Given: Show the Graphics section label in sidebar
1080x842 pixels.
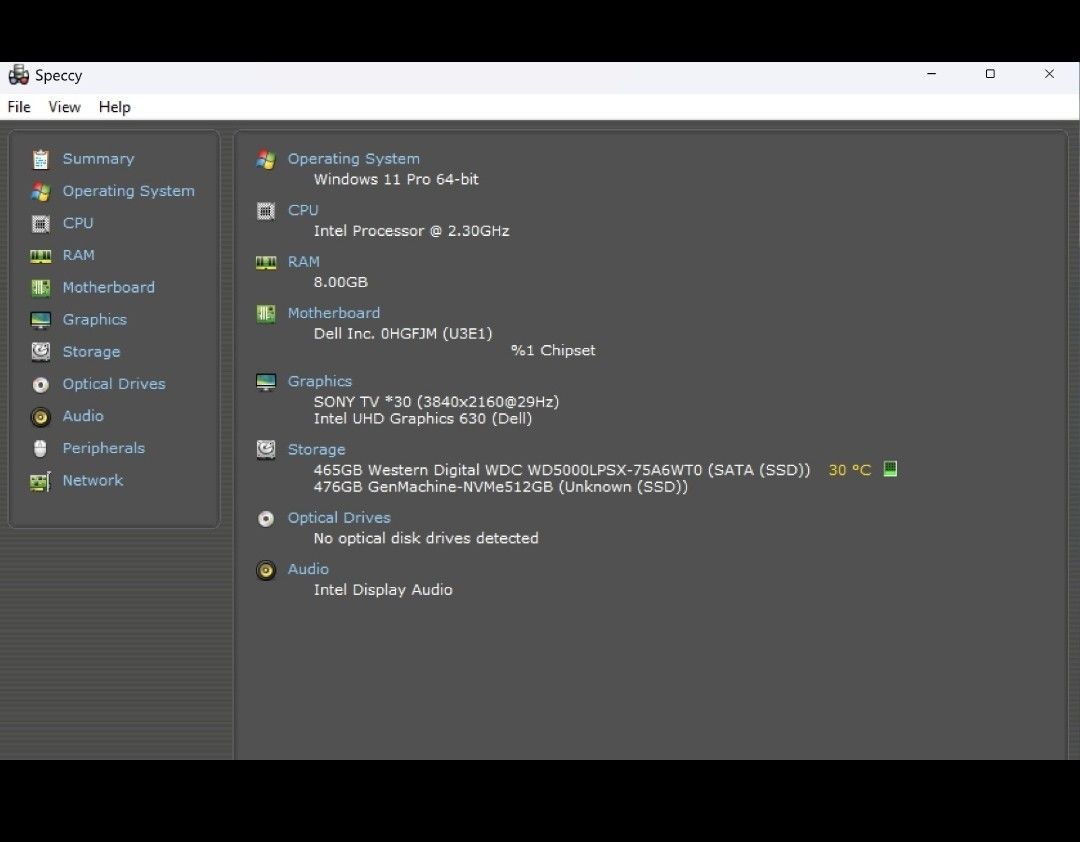Looking at the screenshot, I should click(95, 320).
